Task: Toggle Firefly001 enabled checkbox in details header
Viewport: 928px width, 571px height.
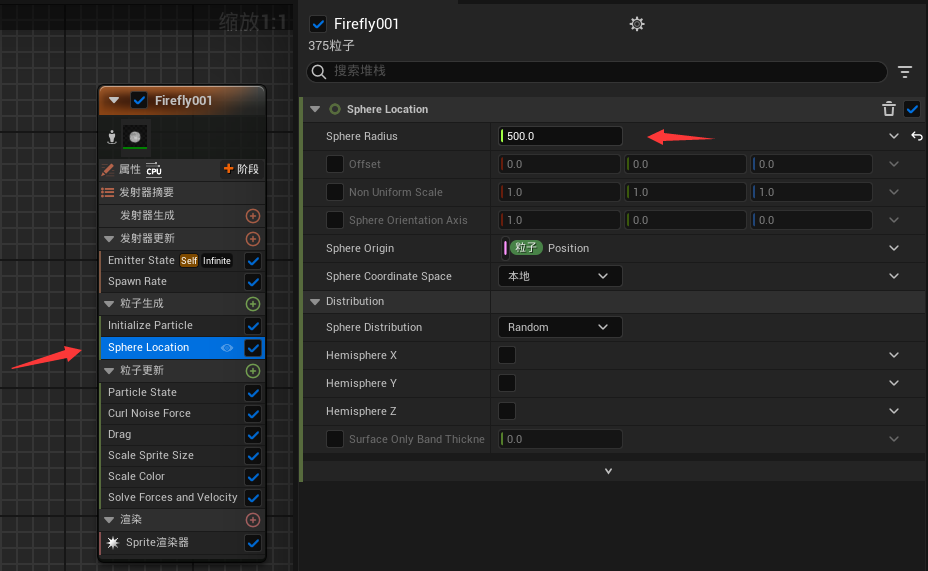Action: pos(318,24)
